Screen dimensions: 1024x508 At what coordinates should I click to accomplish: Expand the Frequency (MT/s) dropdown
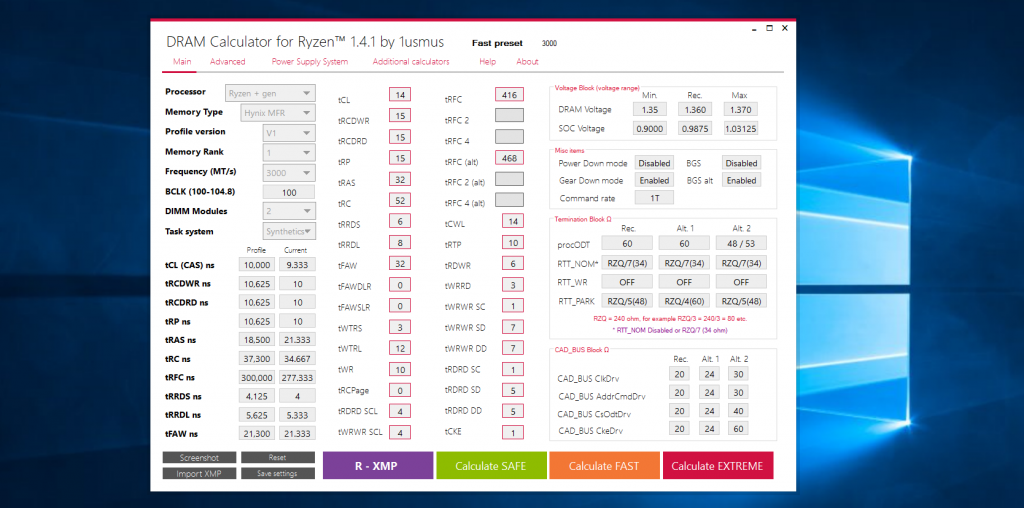(x=289, y=173)
